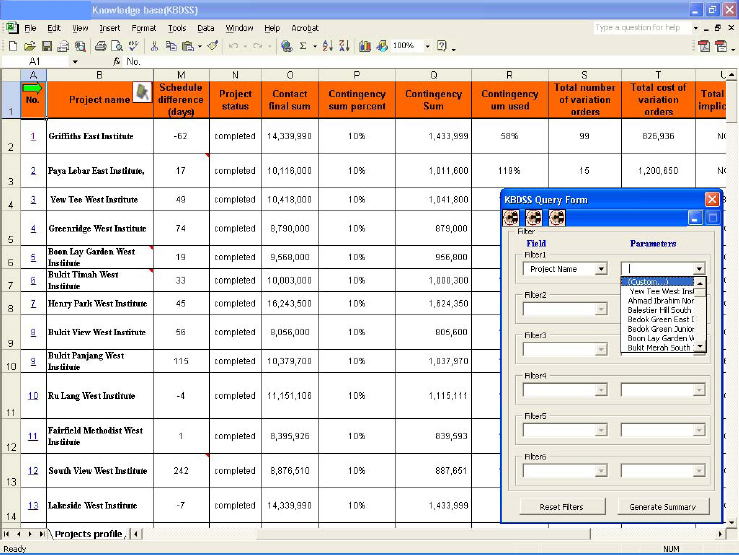This screenshot has width=739, height=555.
Task: Click the Format Painter icon
Action: coord(213,46)
